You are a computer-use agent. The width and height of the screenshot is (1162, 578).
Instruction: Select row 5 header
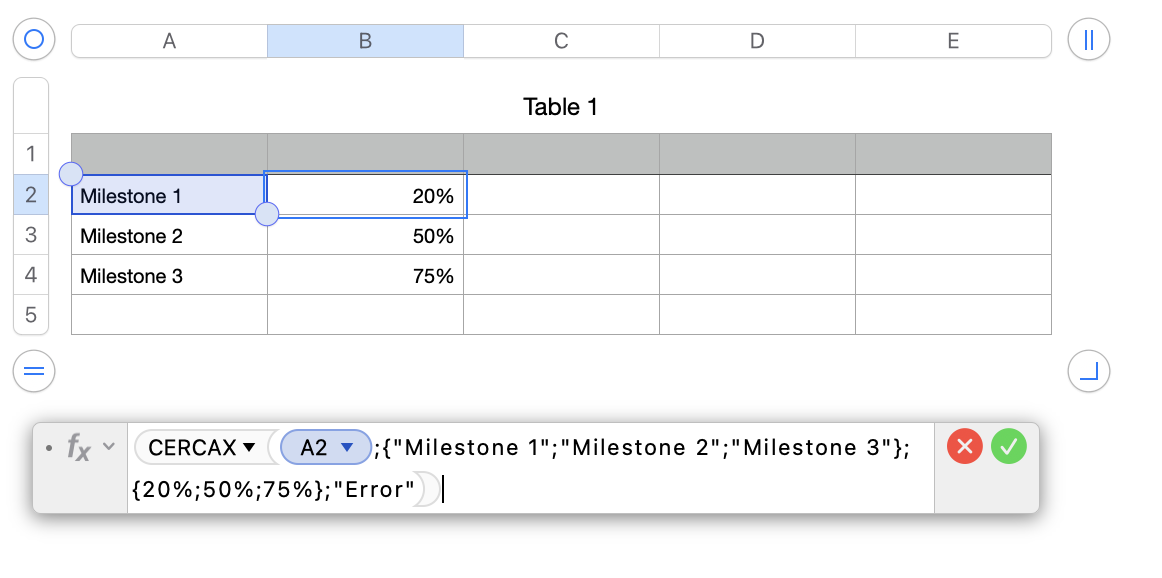pyautogui.click(x=30, y=315)
